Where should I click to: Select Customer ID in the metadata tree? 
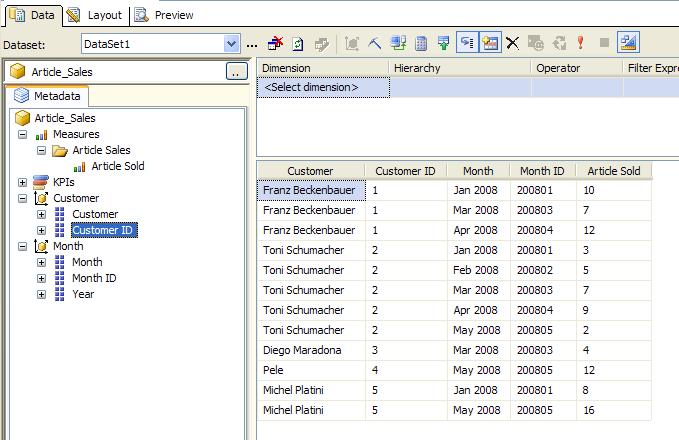coord(104,230)
